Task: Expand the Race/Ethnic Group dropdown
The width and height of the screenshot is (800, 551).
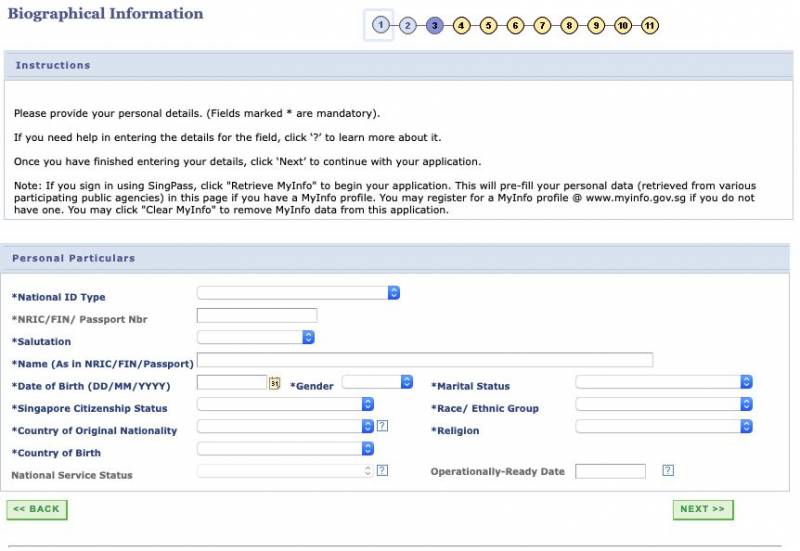Action: click(664, 404)
